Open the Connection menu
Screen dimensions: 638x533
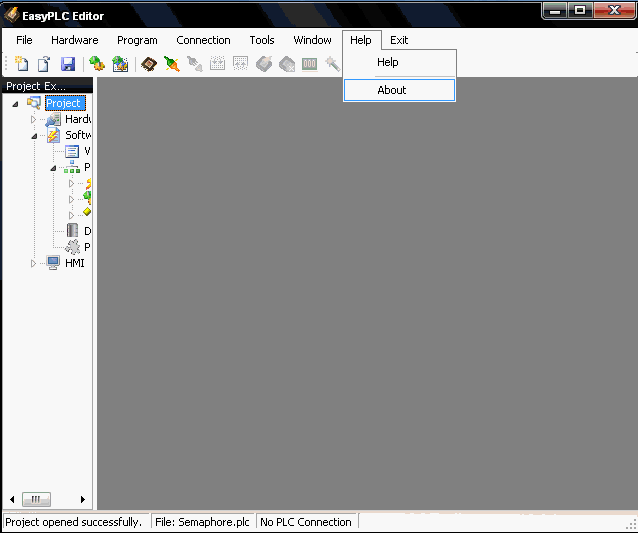point(203,40)
